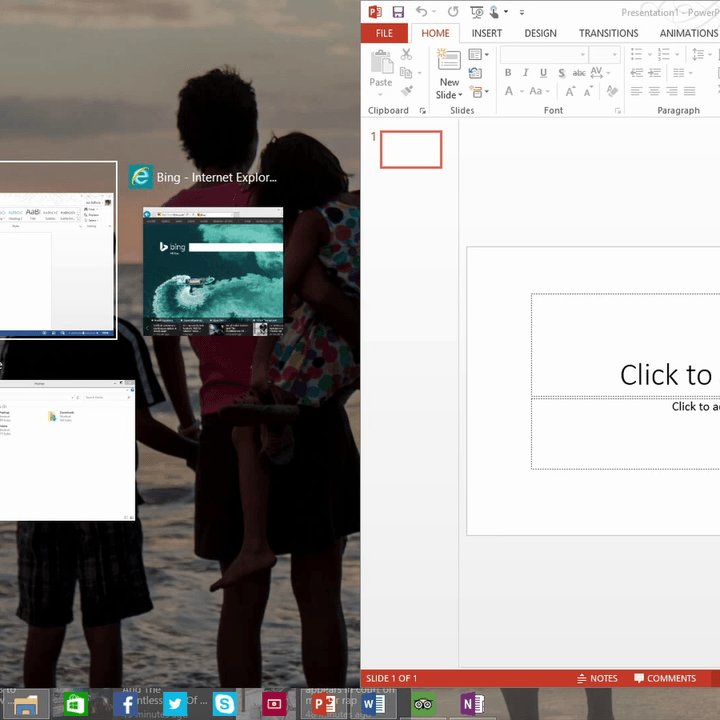Click the subtitle placeholder on slide

(x=626, y=433)
